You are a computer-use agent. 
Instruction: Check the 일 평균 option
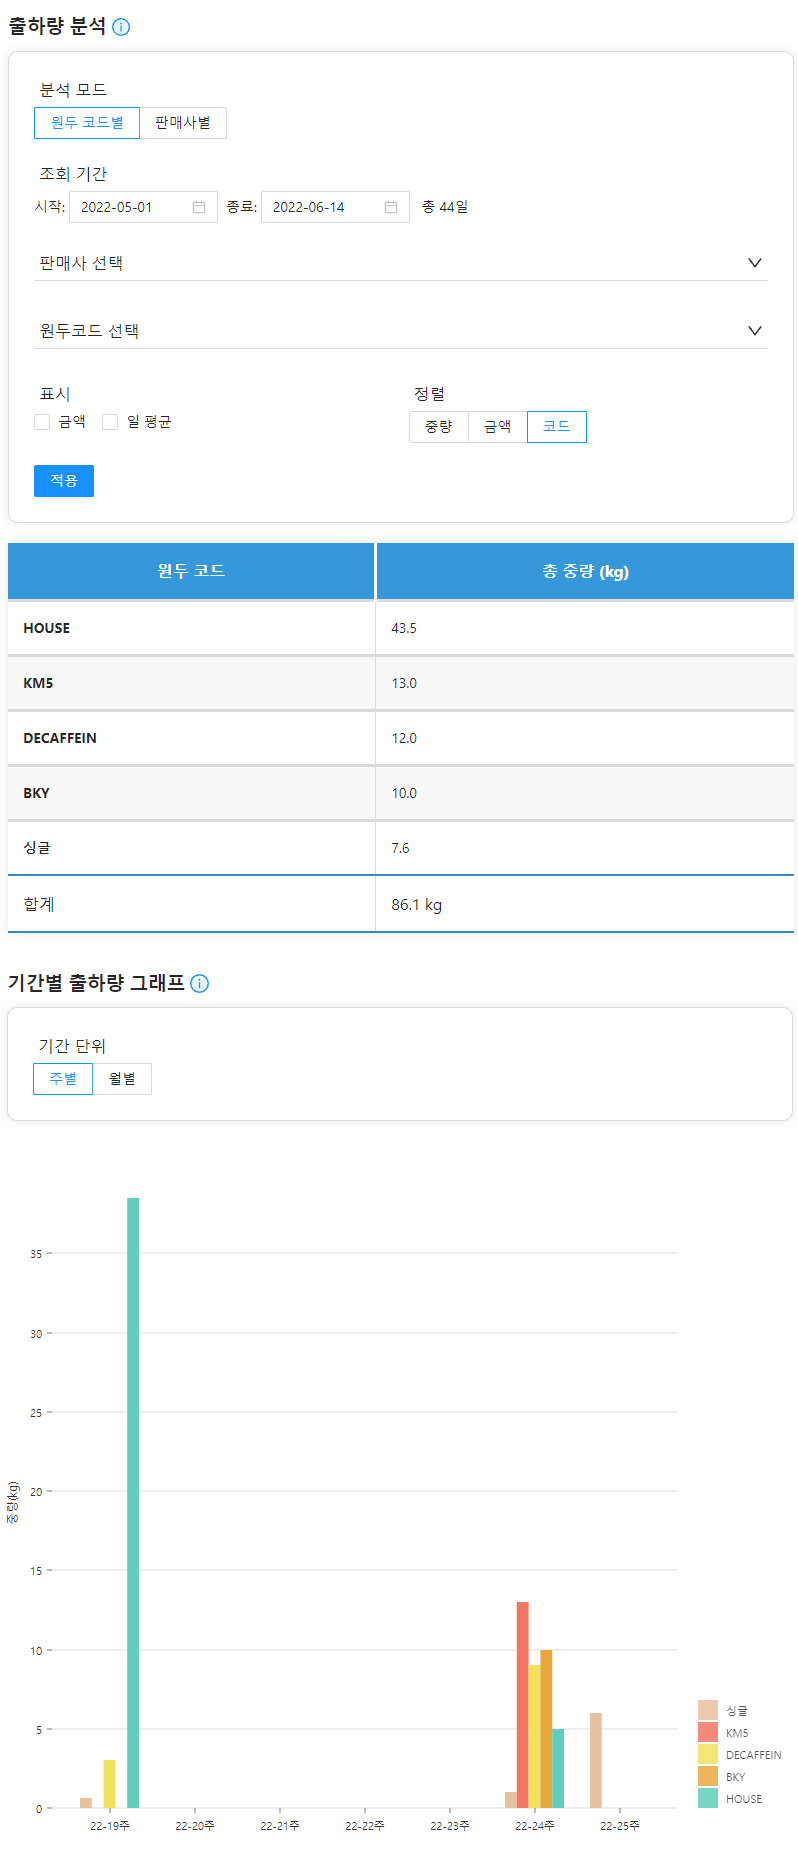(x=110, y=422)
